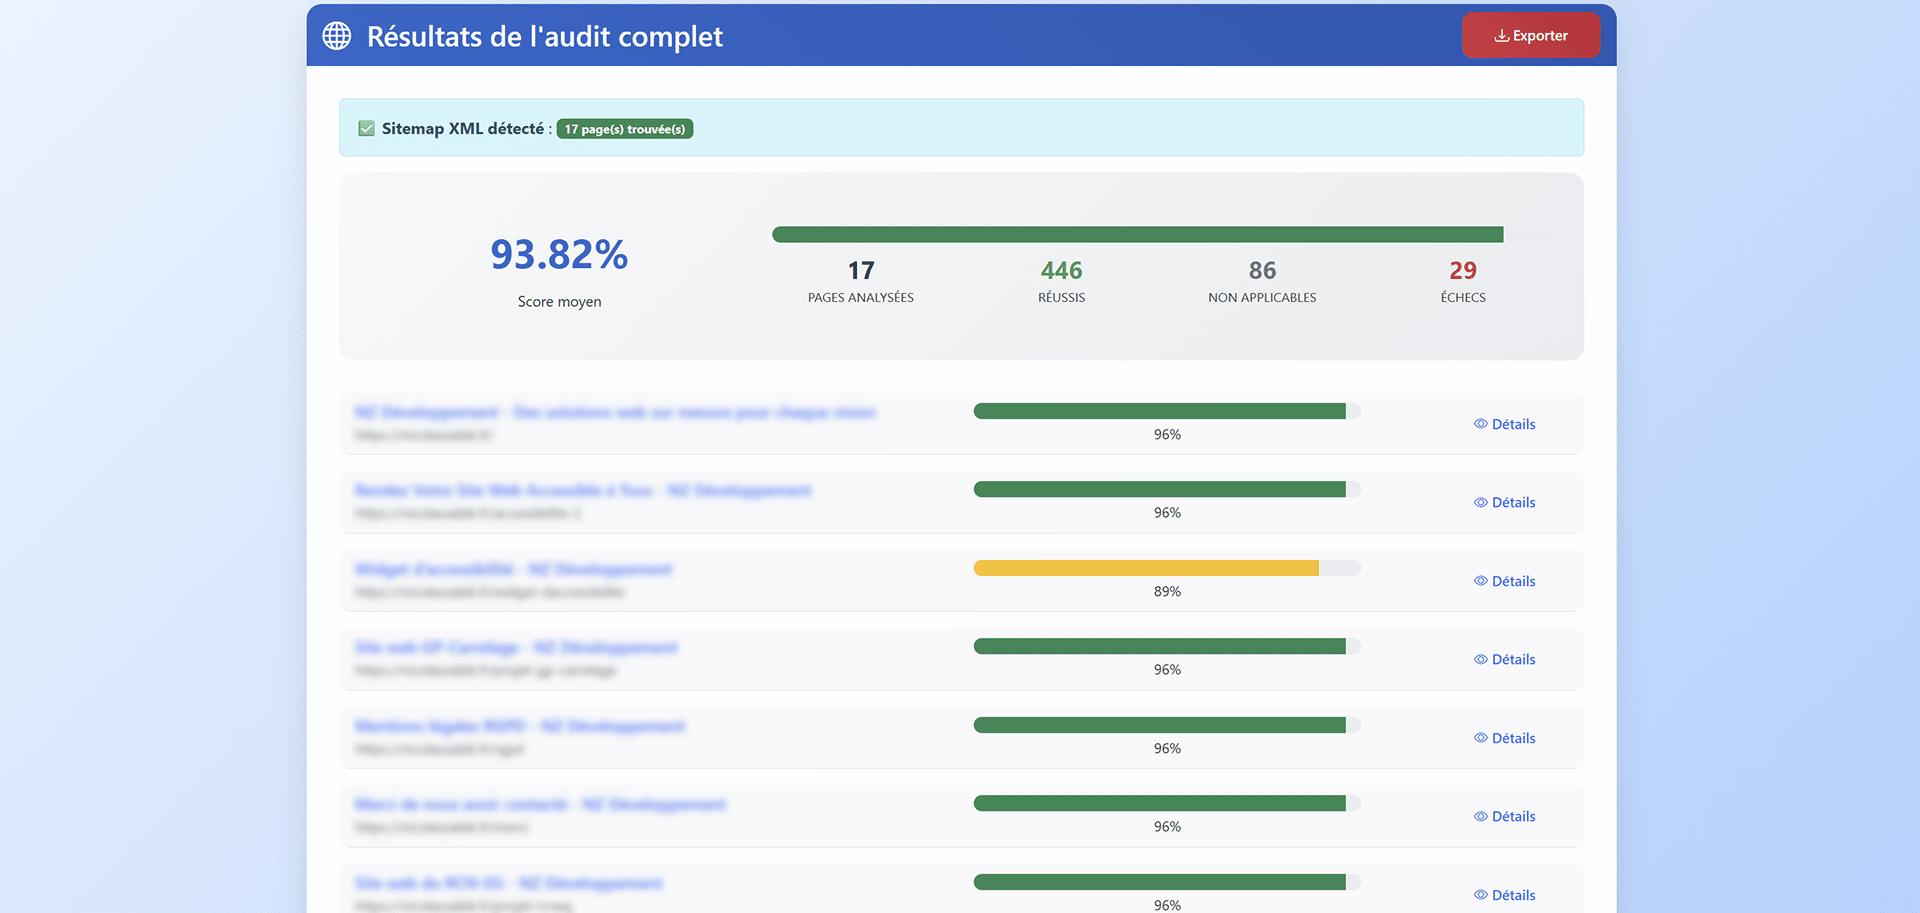The height and width of the screenshot is (913, 1920).
Task: Click the Exporter download button
Action: tap(1530, 36)
